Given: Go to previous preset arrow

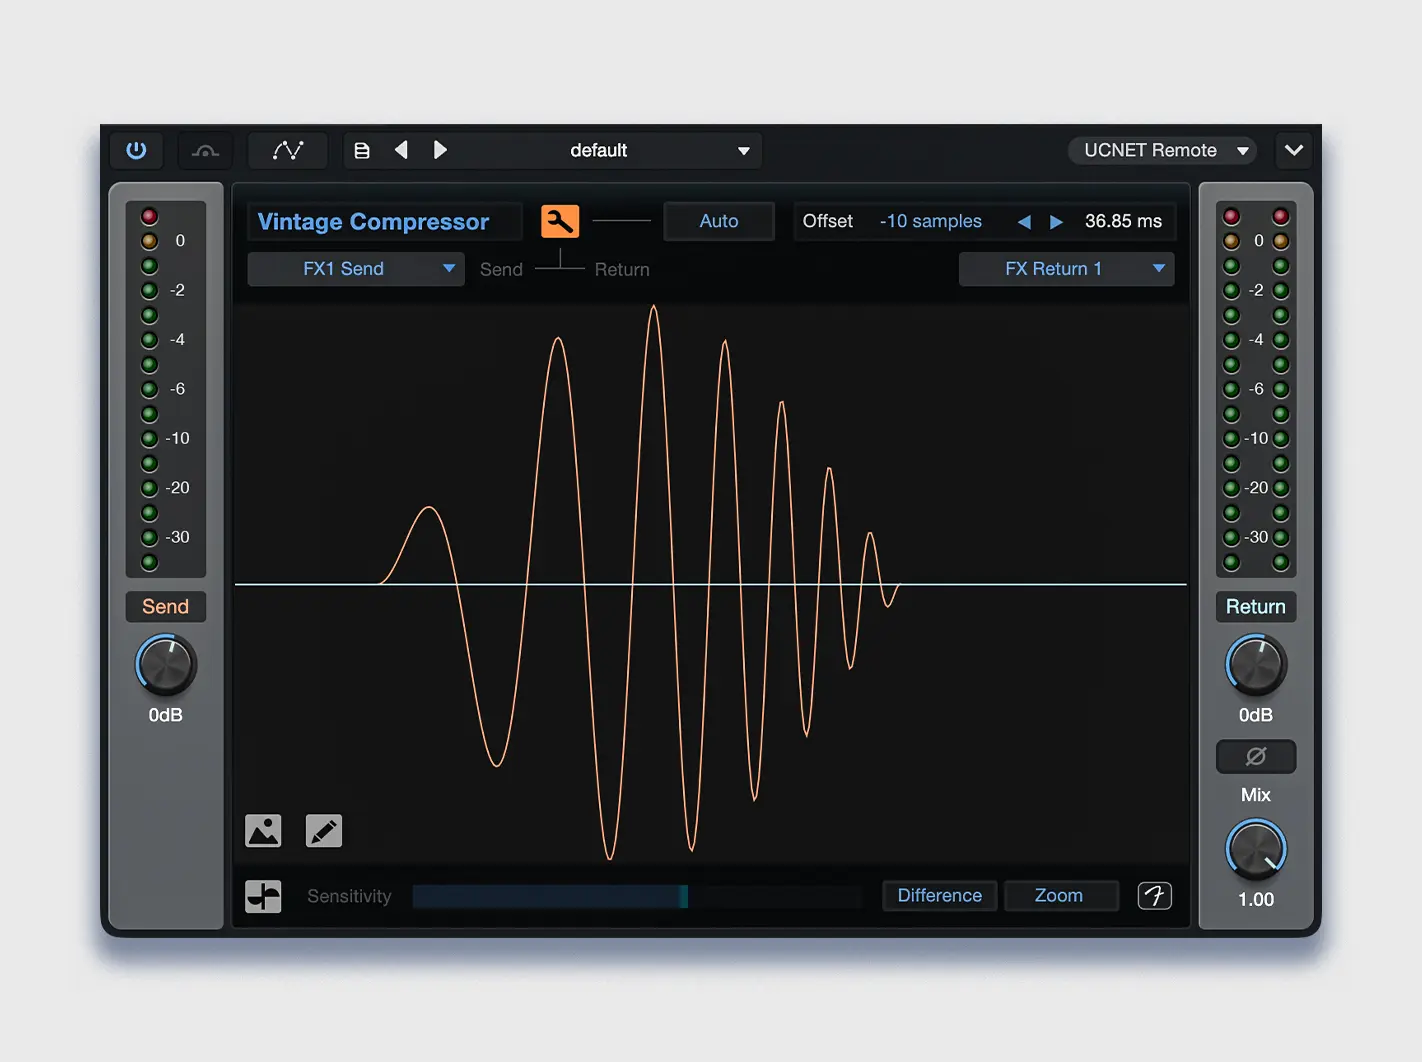Looking at the screenshot, I should (401, 150).
